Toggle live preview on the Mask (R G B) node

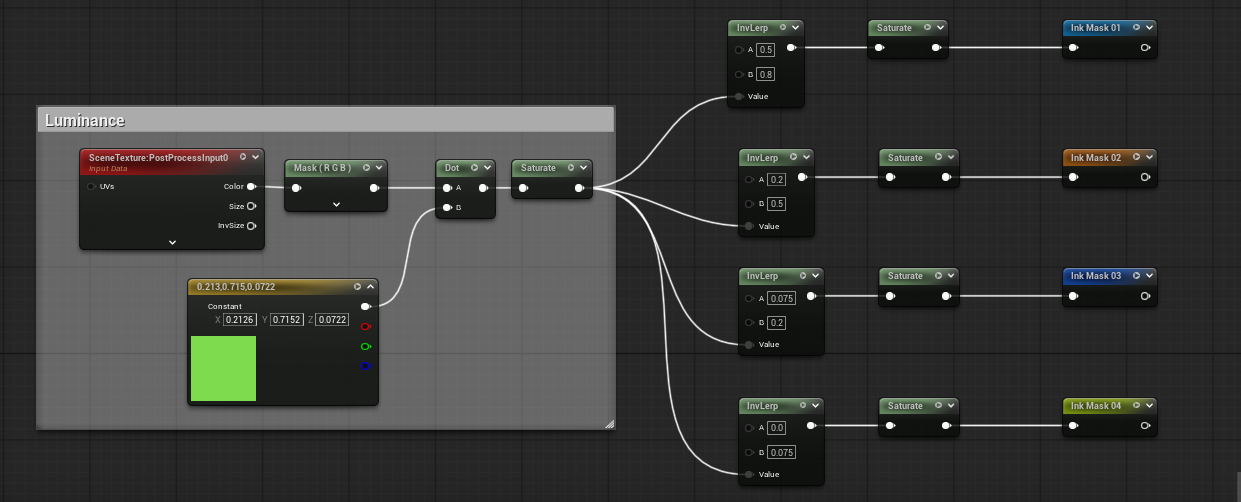(366, 168)
